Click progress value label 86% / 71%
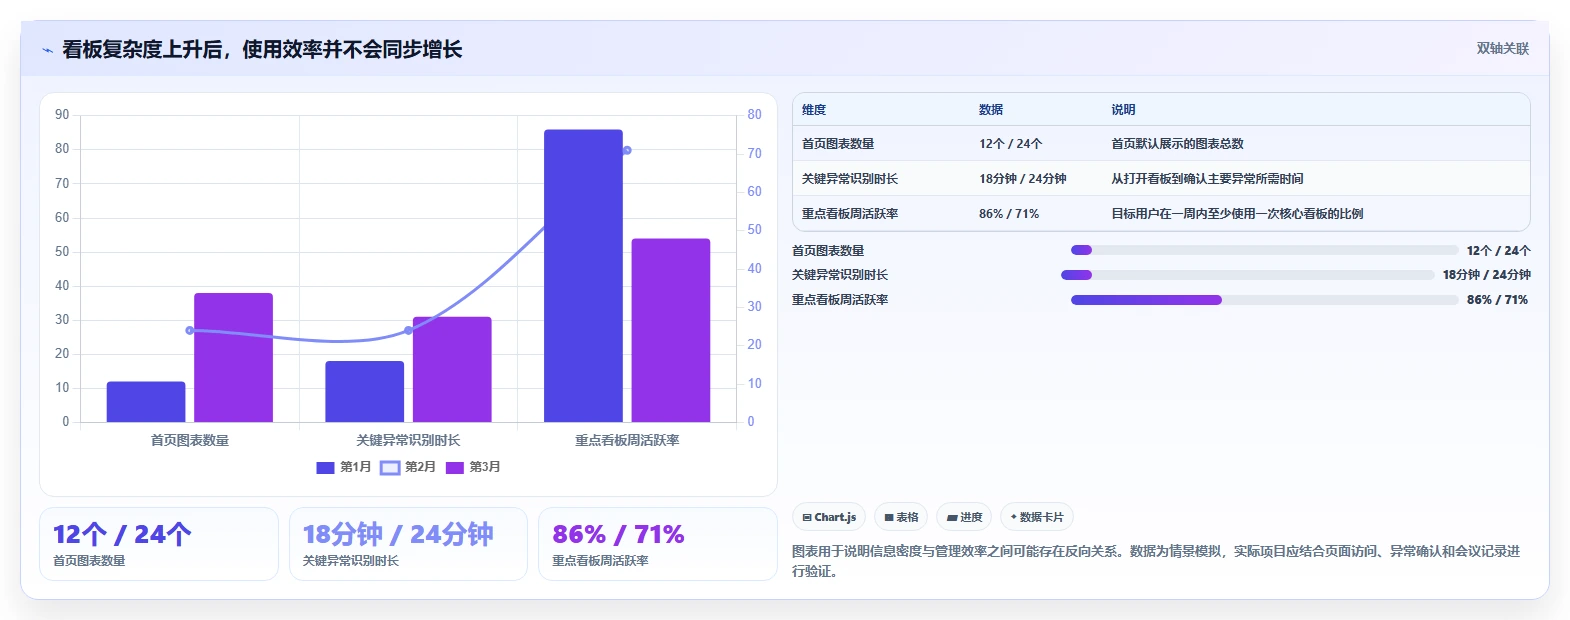The image size is (1570, 620). [1497, 300]
